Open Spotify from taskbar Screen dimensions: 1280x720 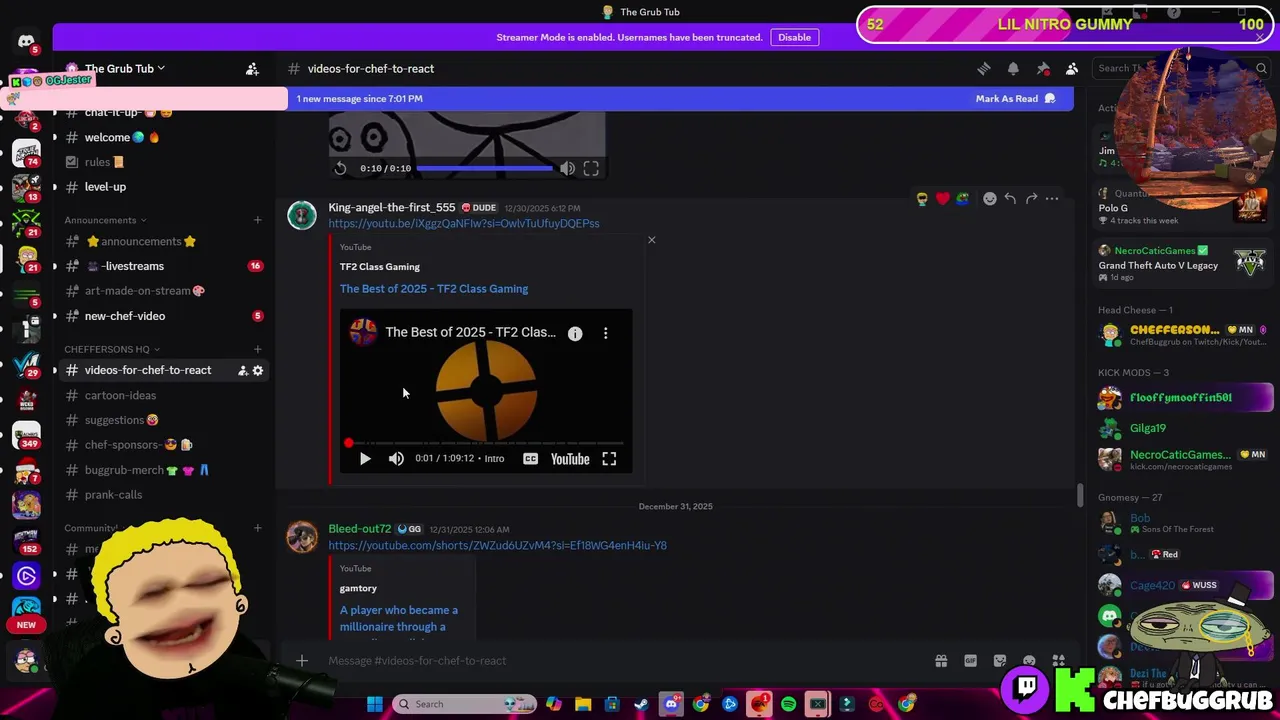[x=788, y=704]
